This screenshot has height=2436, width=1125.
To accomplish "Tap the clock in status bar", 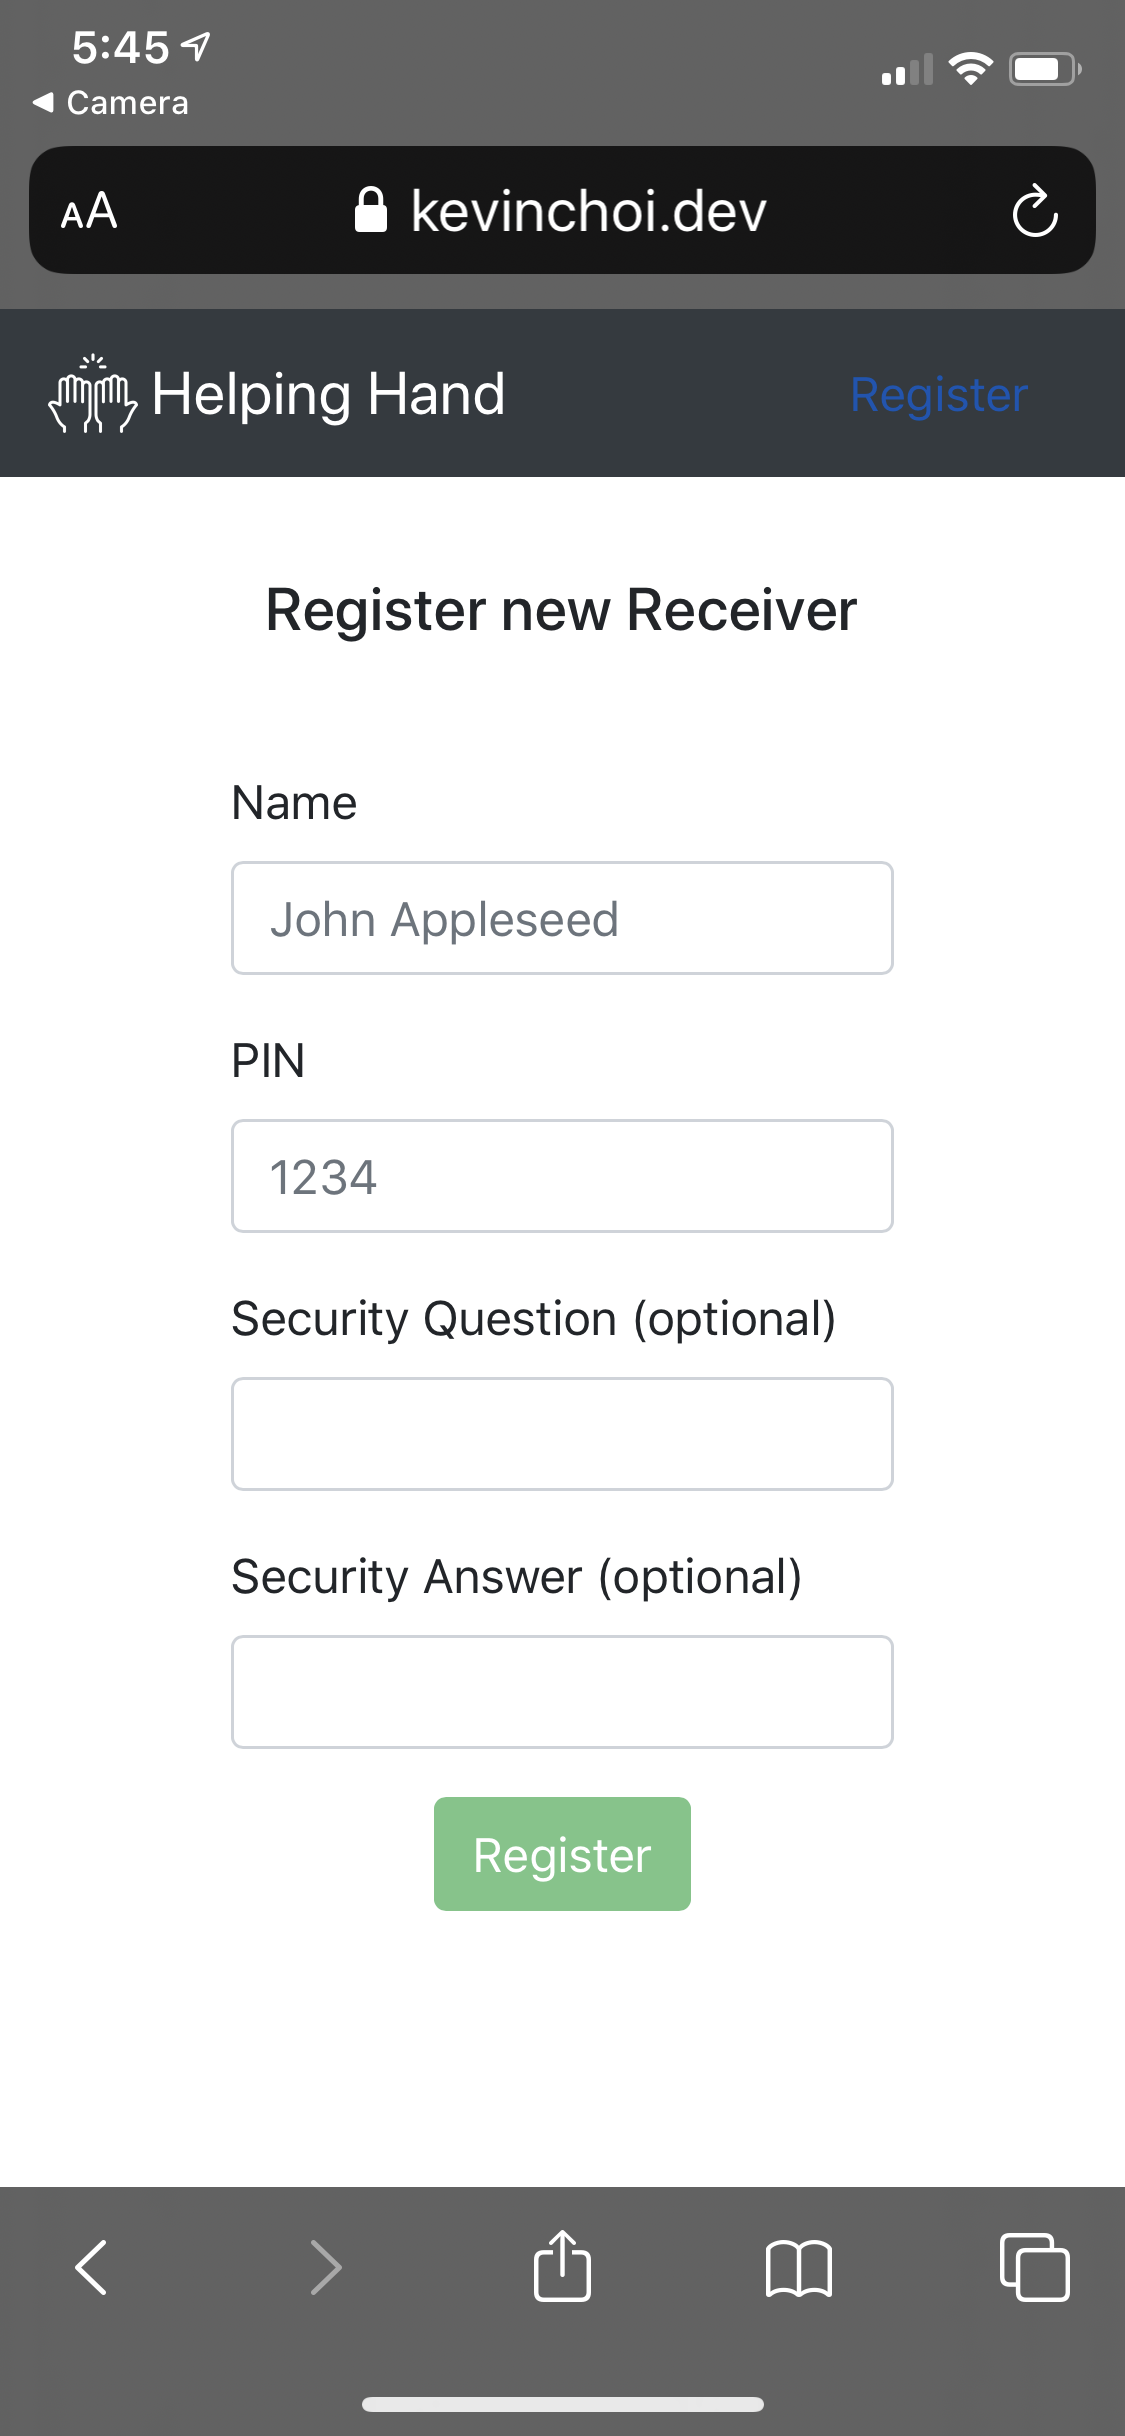I will tap(120, 47).
